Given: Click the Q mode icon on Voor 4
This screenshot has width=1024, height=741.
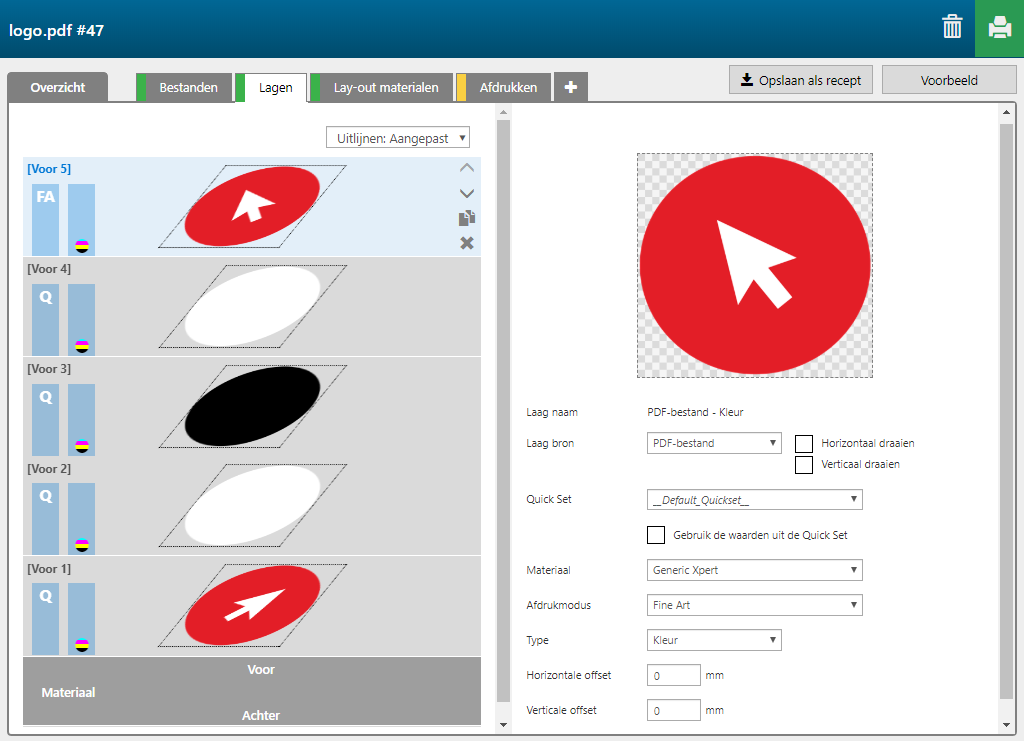Looking at the screenshot, I should tap(46, 297).
